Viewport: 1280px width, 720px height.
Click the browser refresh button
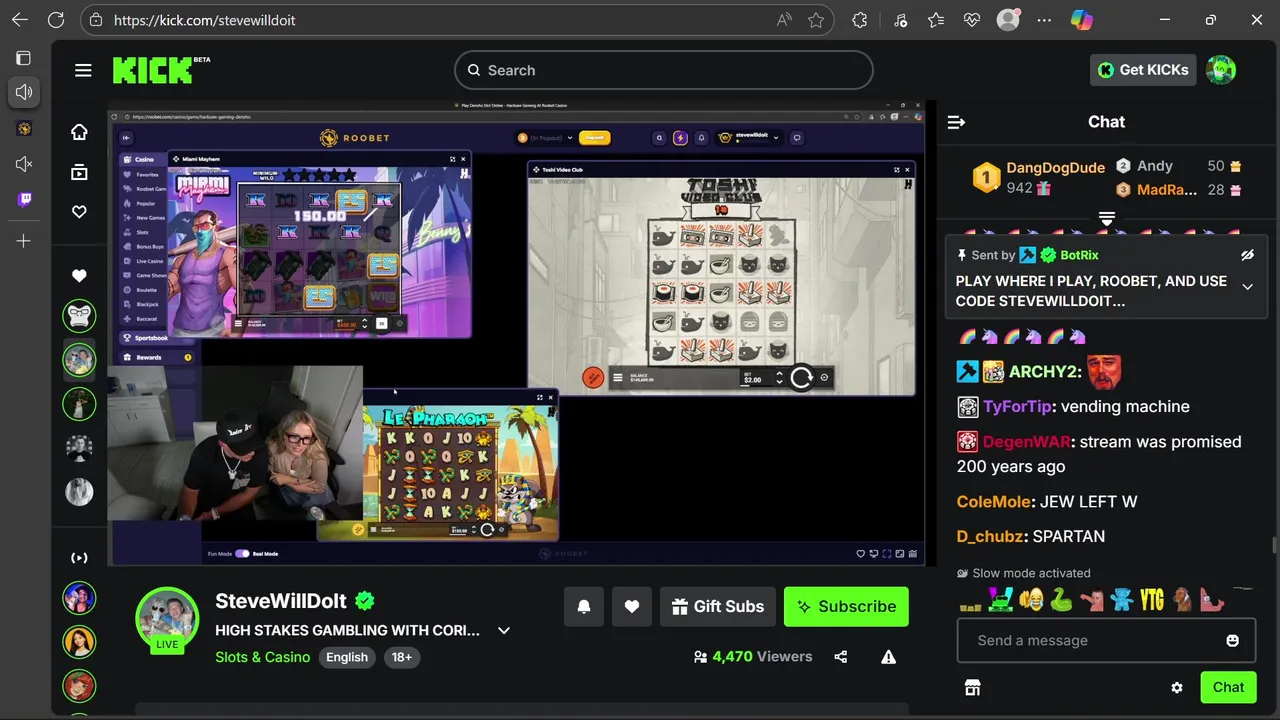[56, 20]
